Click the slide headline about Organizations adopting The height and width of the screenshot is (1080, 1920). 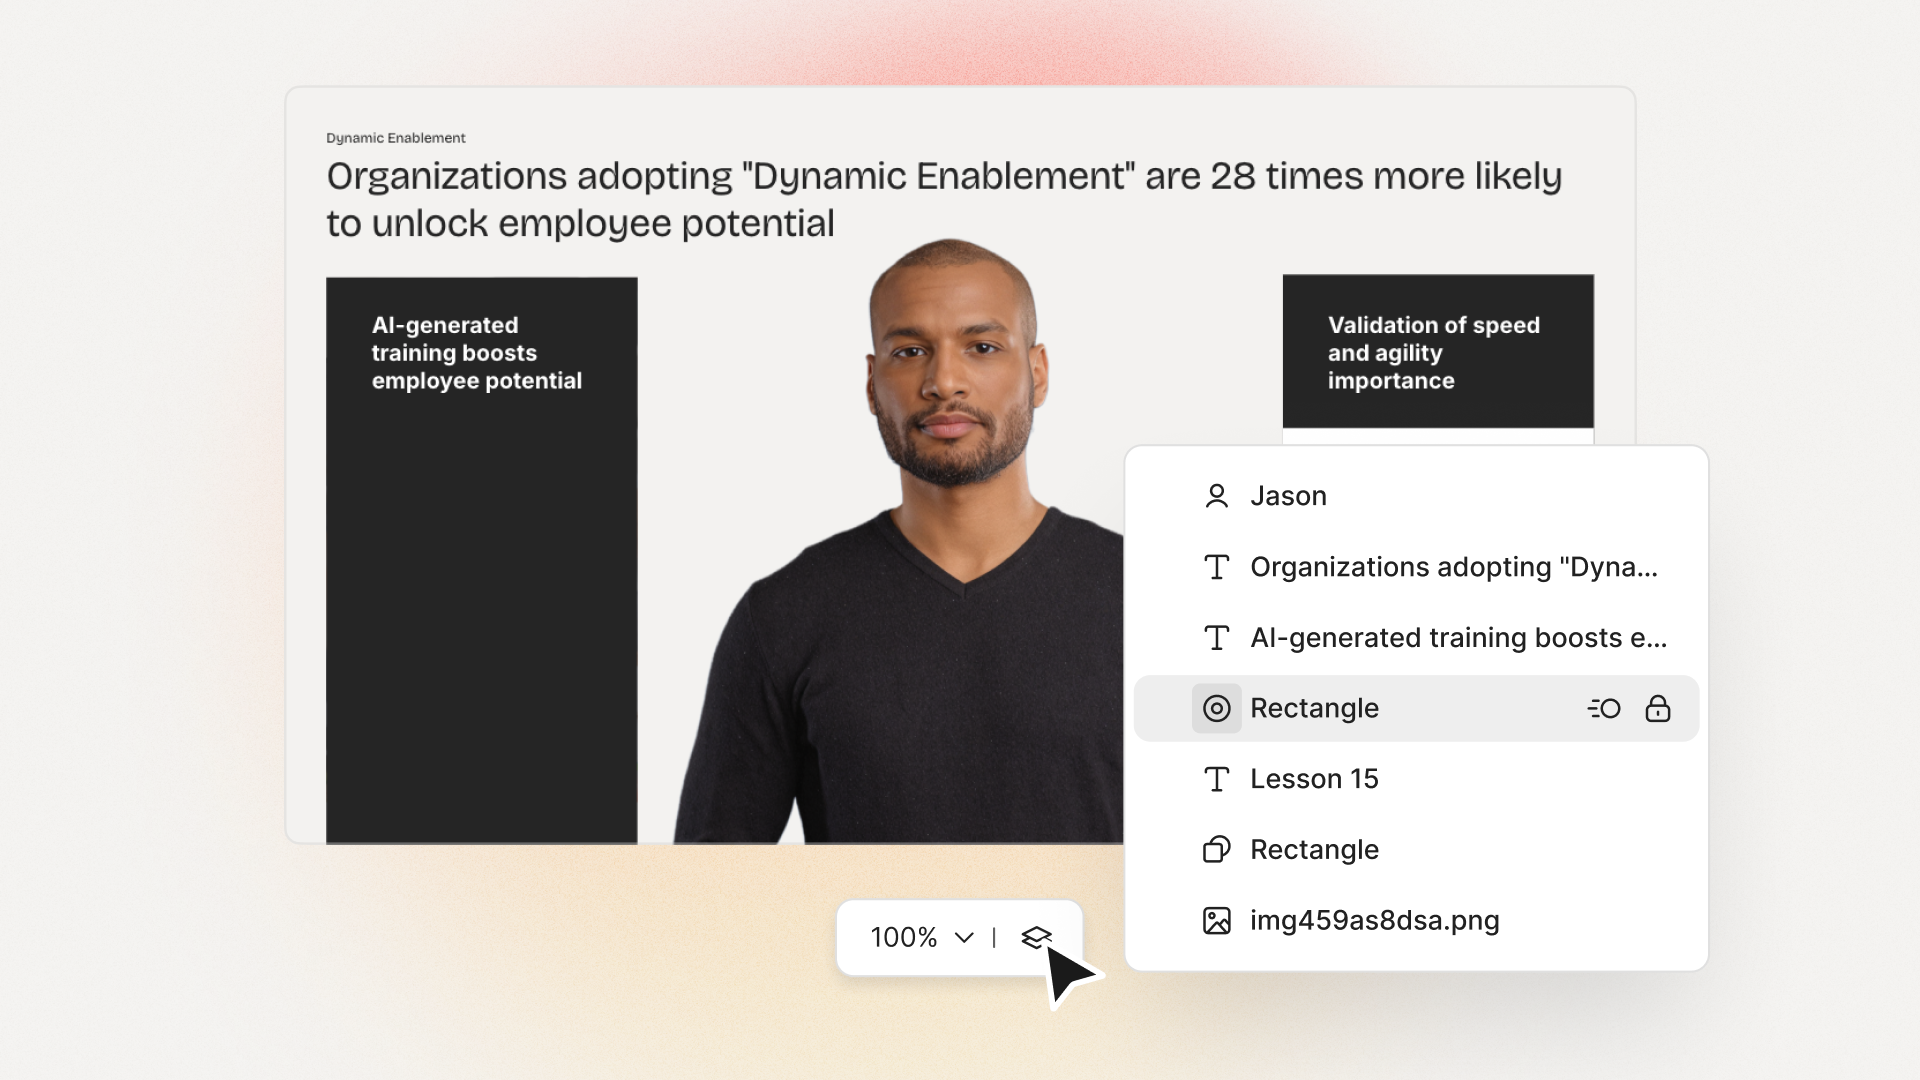click(x=944, y=199)
